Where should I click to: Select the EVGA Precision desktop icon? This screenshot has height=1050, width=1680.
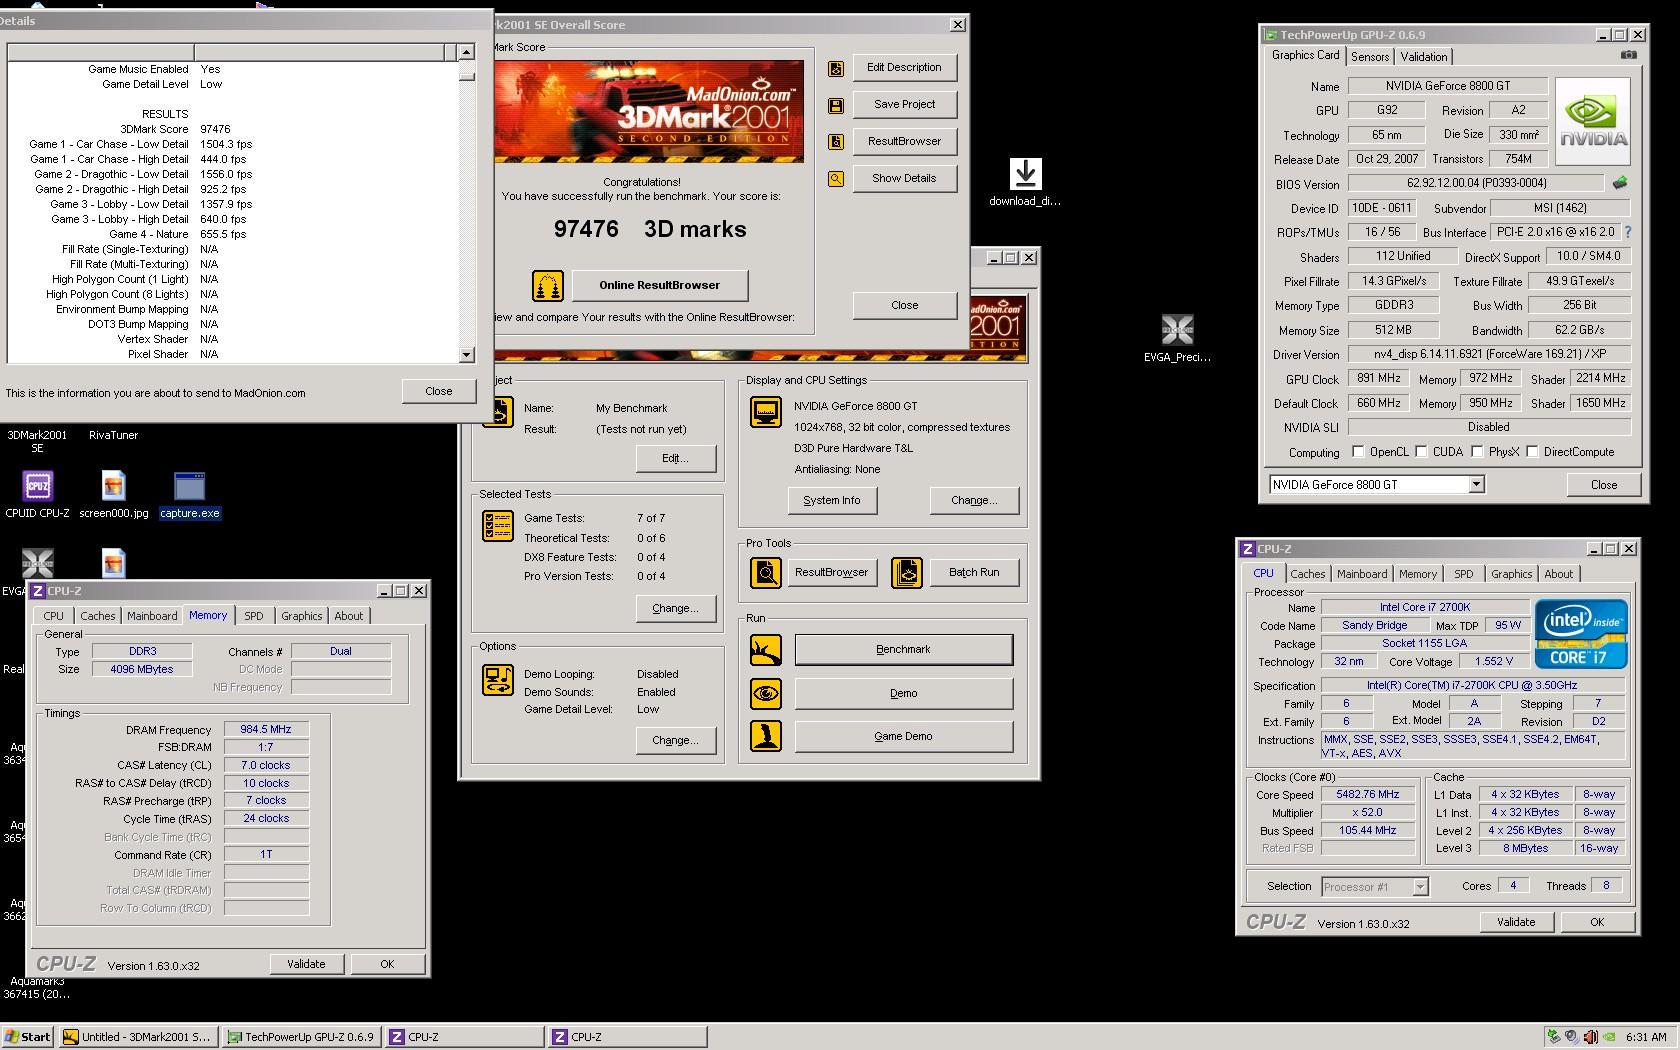pos(1177,338)
